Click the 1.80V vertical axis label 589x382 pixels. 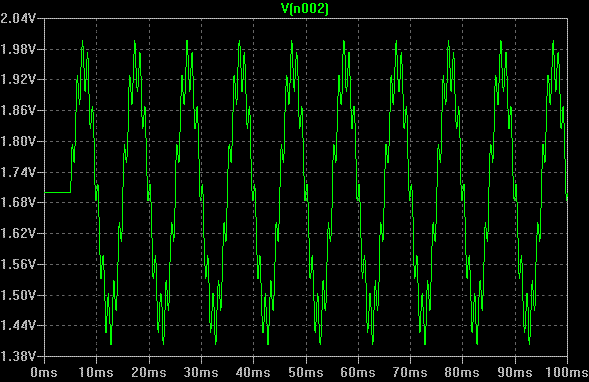pos(18,142)
